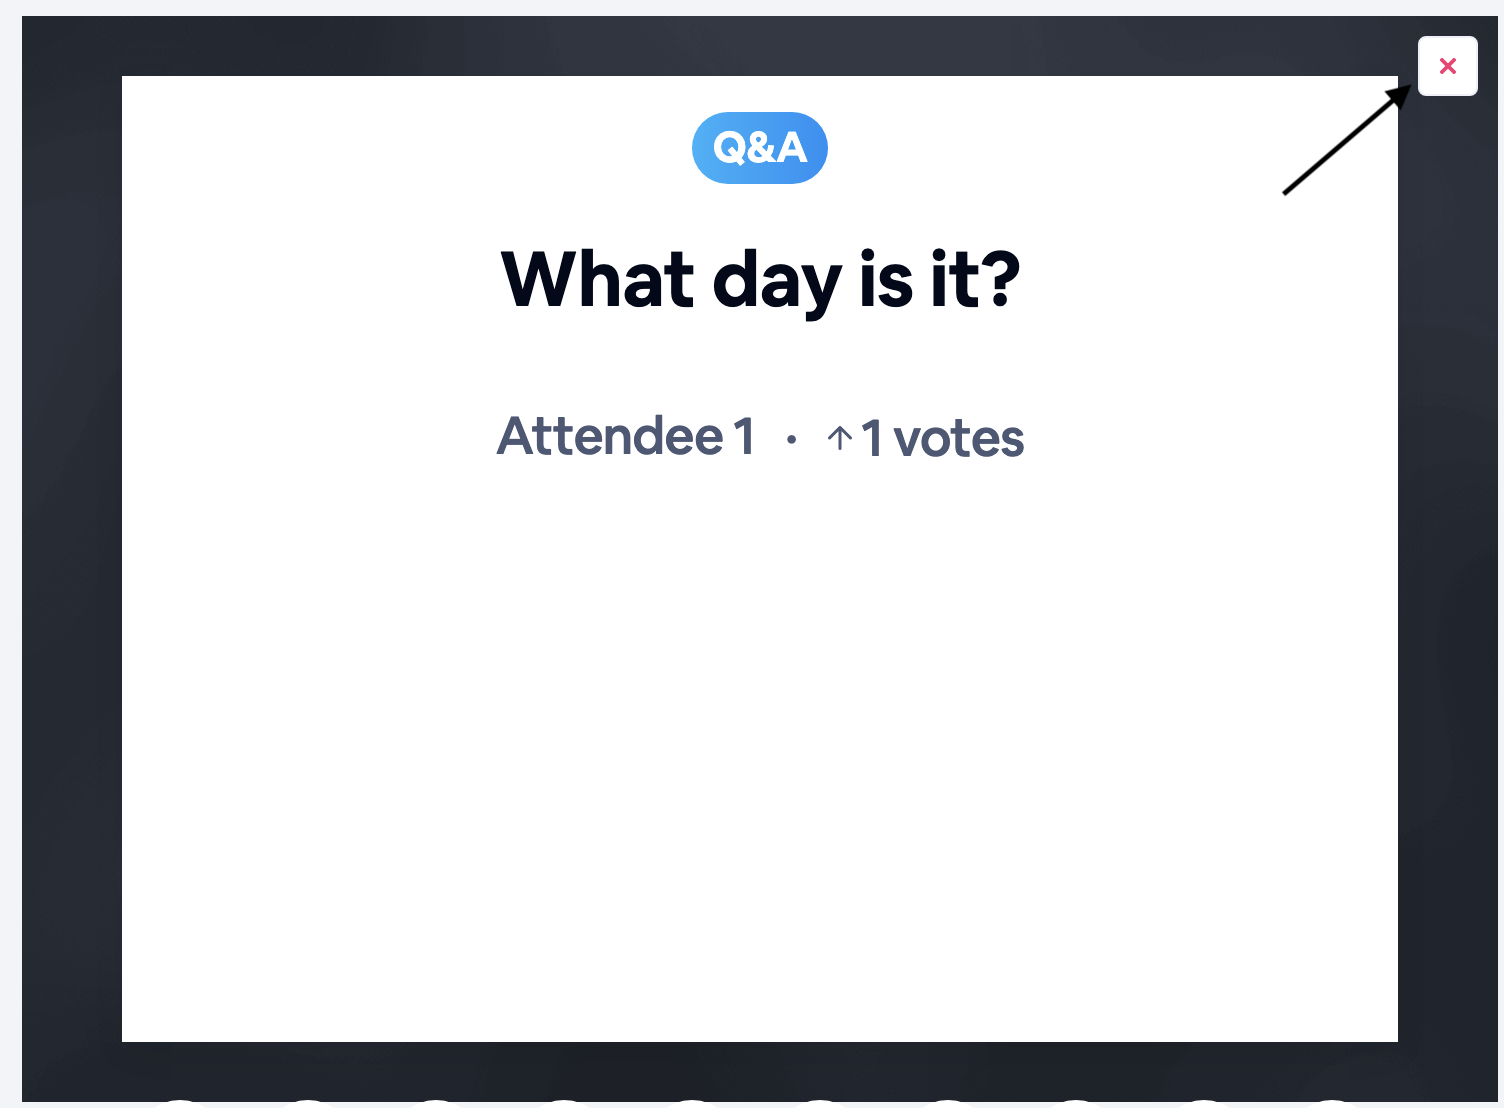This screenshot has height=1108, width=1504.
Task: Click the word "day" in the question
Action: (x=776, y=282)
